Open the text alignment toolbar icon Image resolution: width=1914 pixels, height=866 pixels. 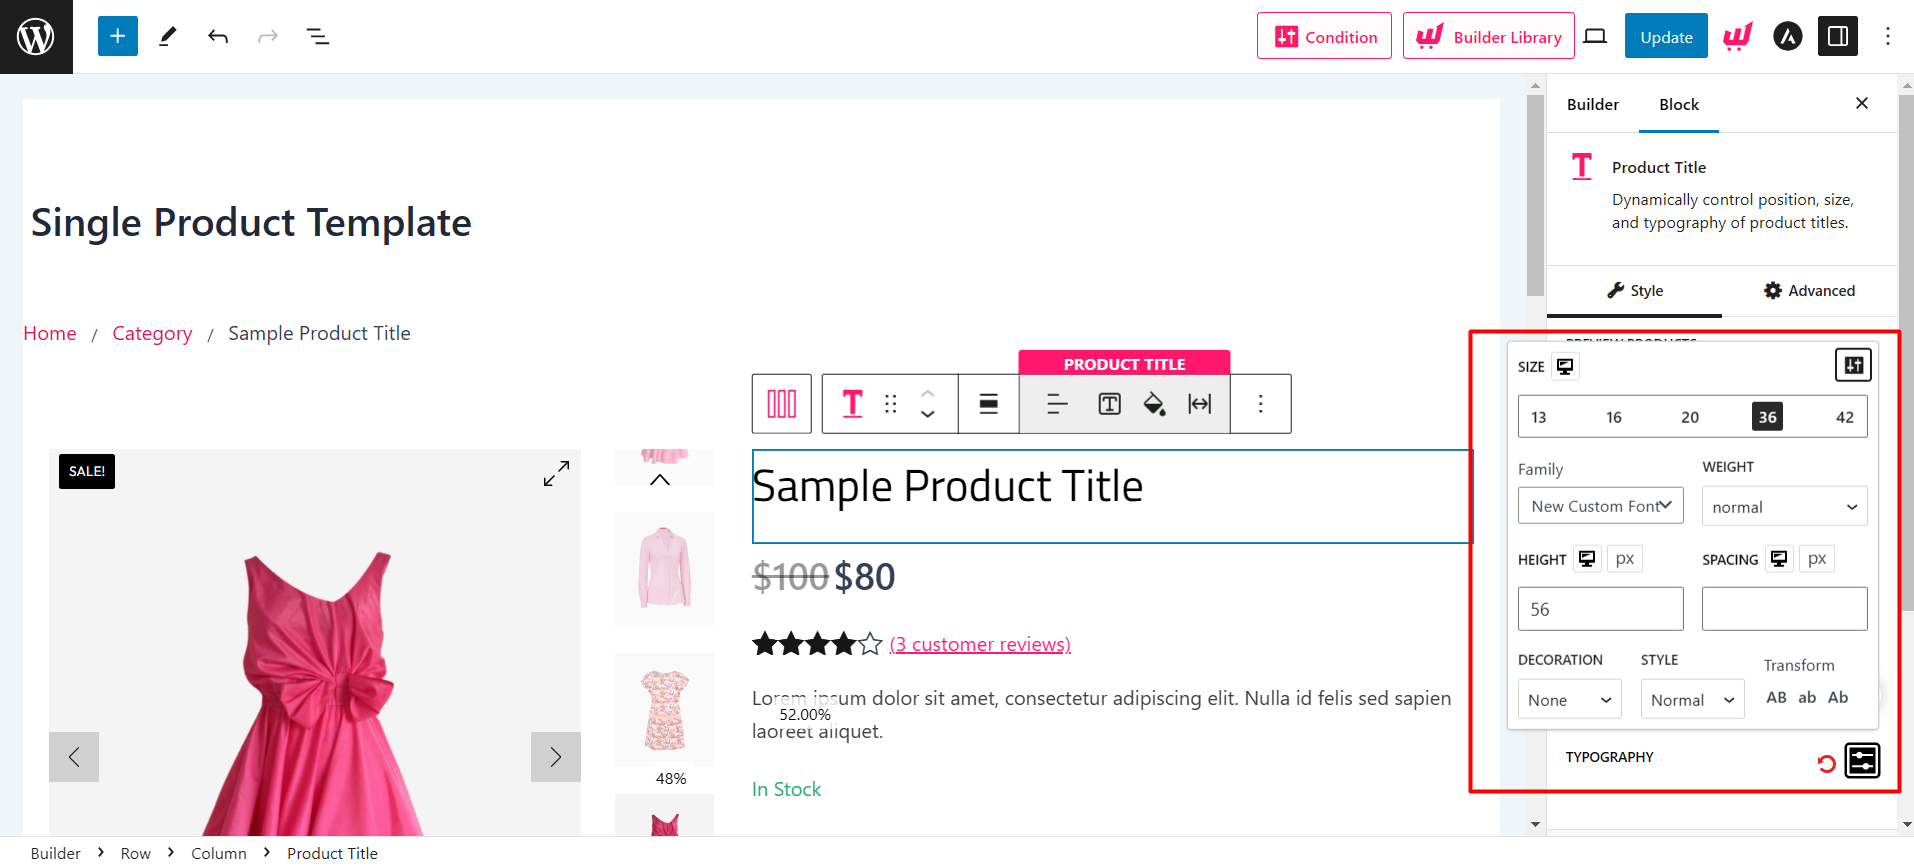click(x=1057, y=404)
